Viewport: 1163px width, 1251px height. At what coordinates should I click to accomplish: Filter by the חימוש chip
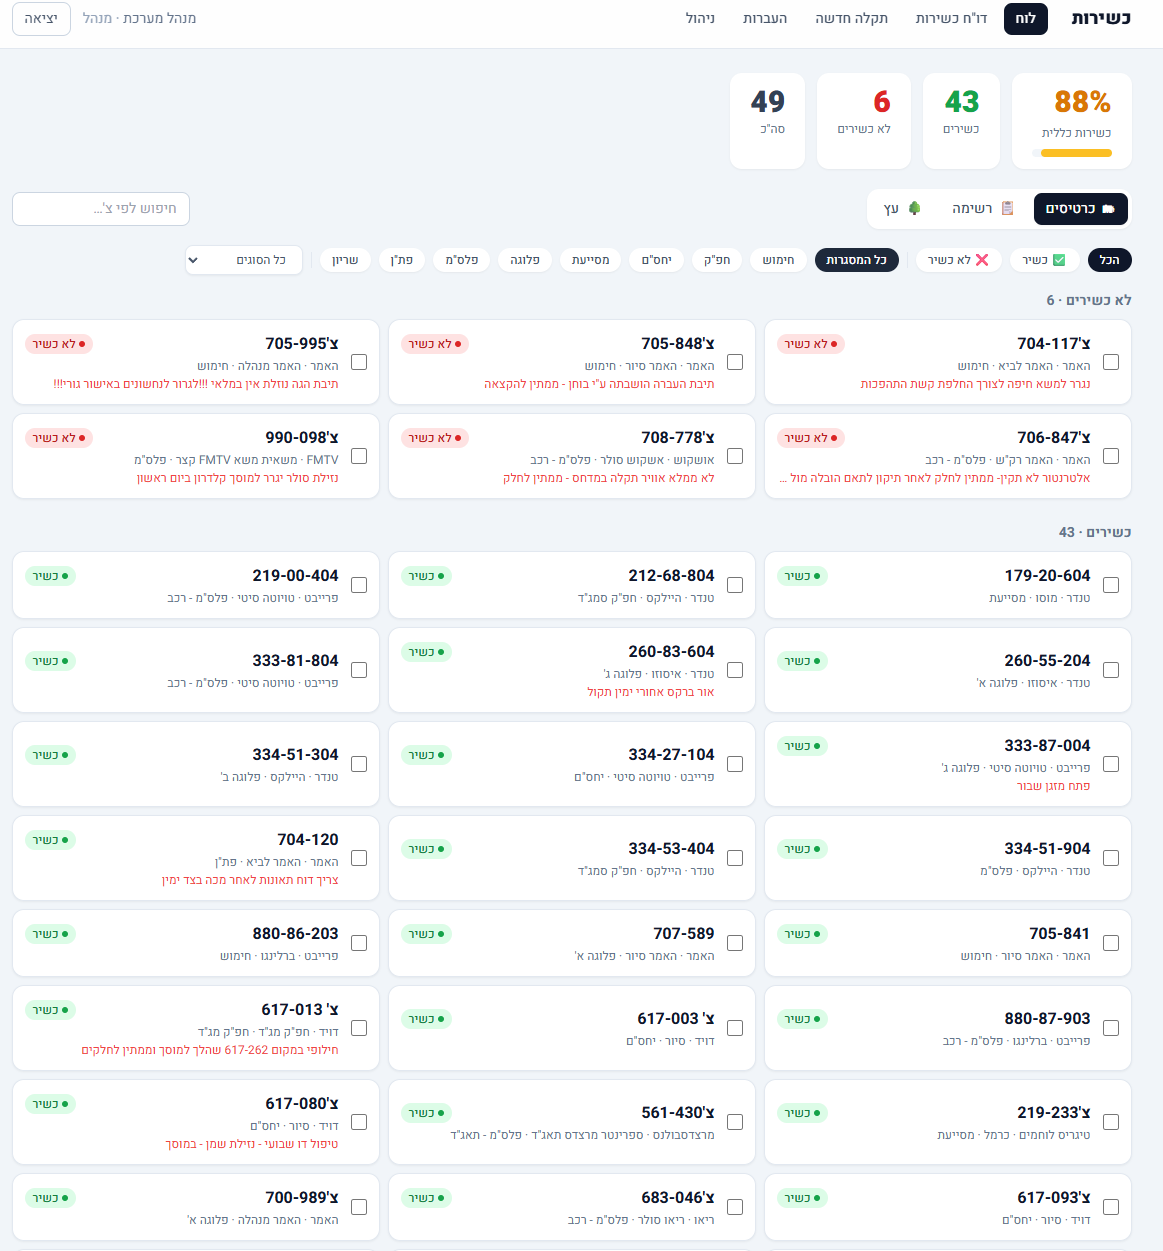[778, 260]
